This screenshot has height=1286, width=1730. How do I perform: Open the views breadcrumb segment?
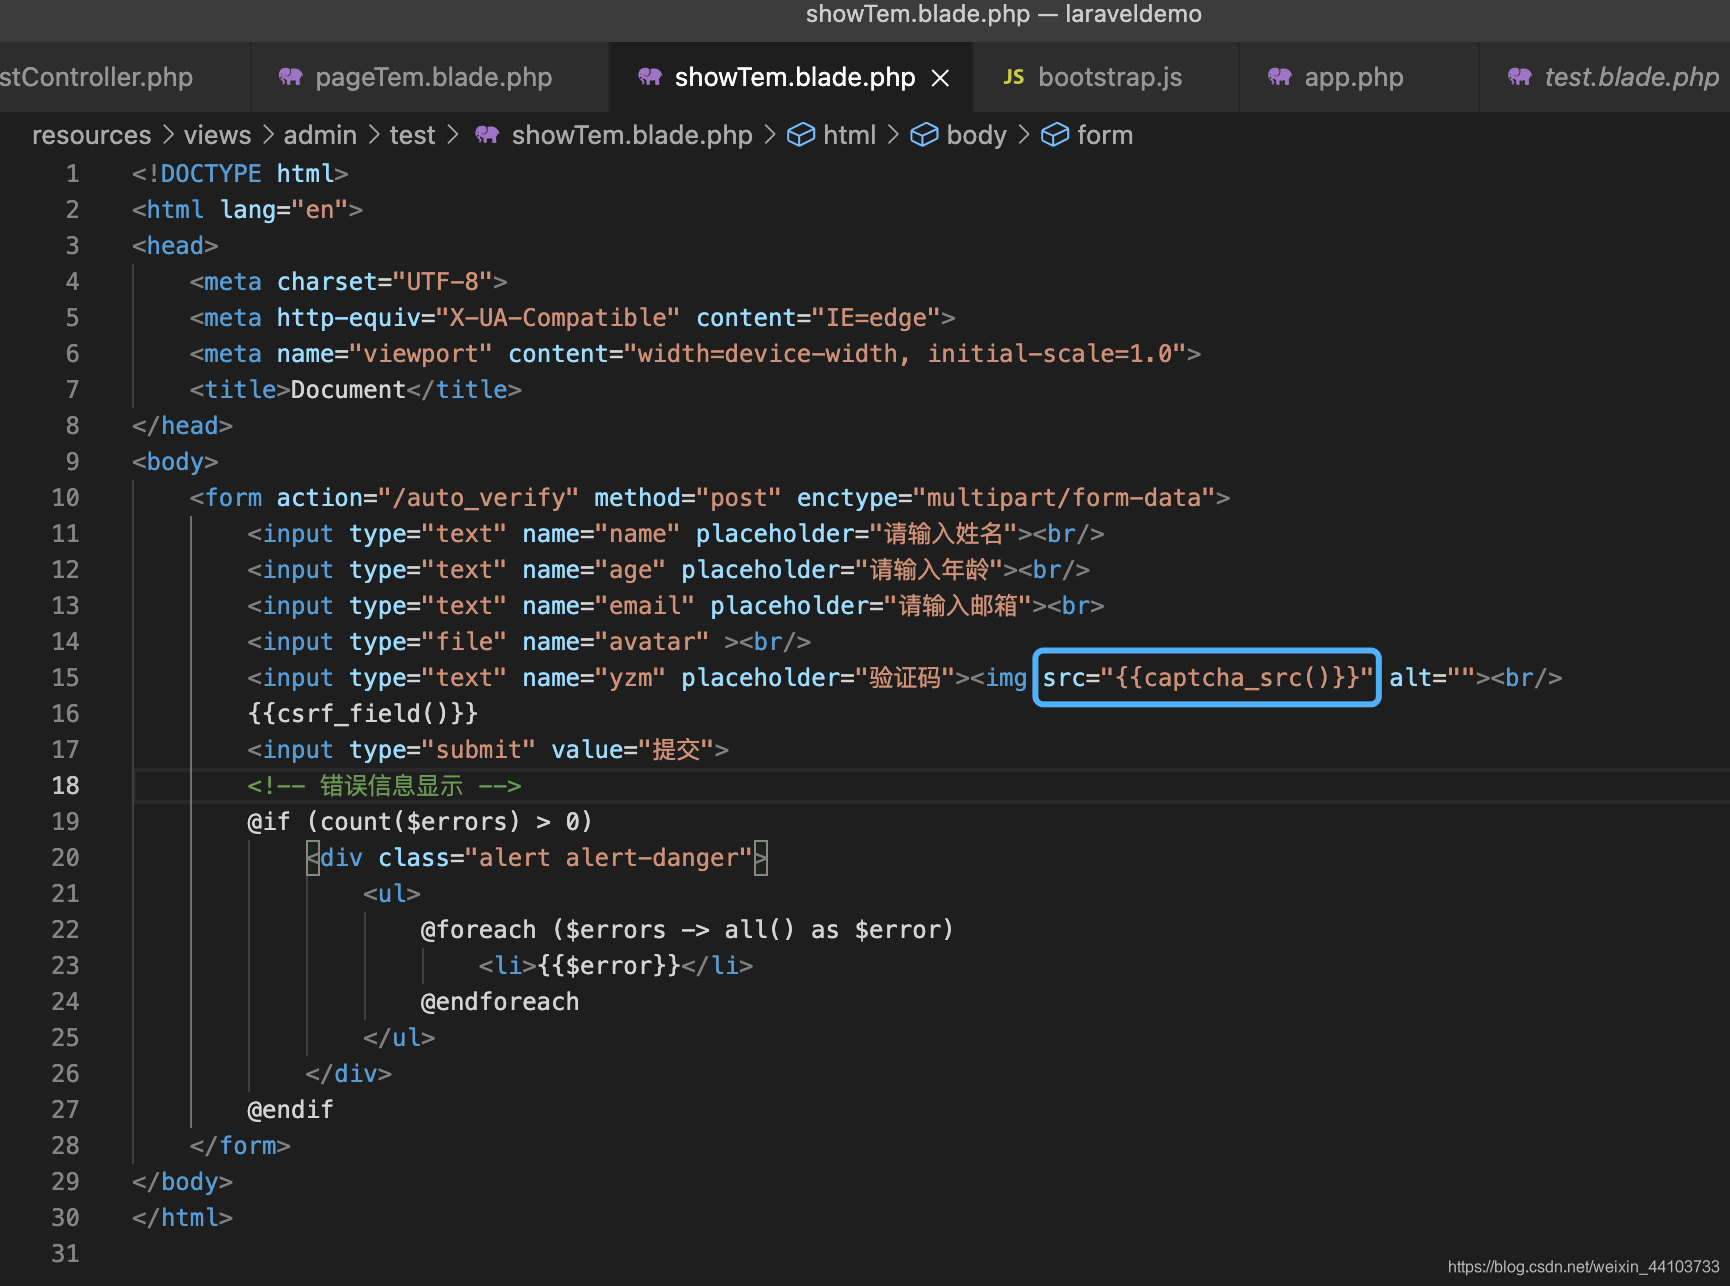[x=217, y=135]
